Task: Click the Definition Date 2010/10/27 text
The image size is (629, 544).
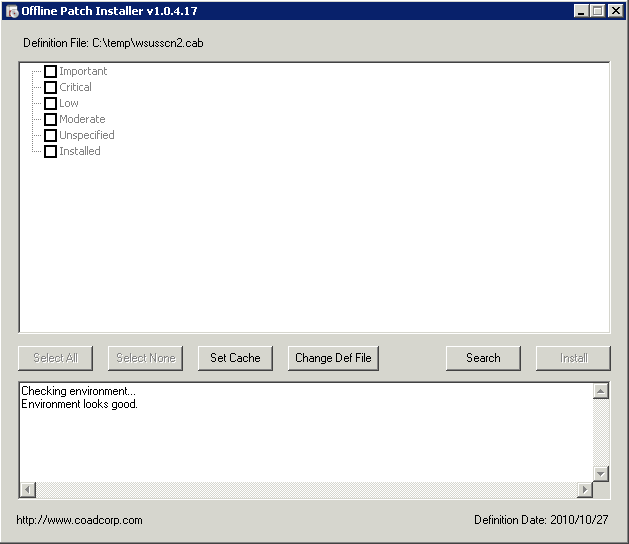Action: pyautogui.click(x=541, y=520)
